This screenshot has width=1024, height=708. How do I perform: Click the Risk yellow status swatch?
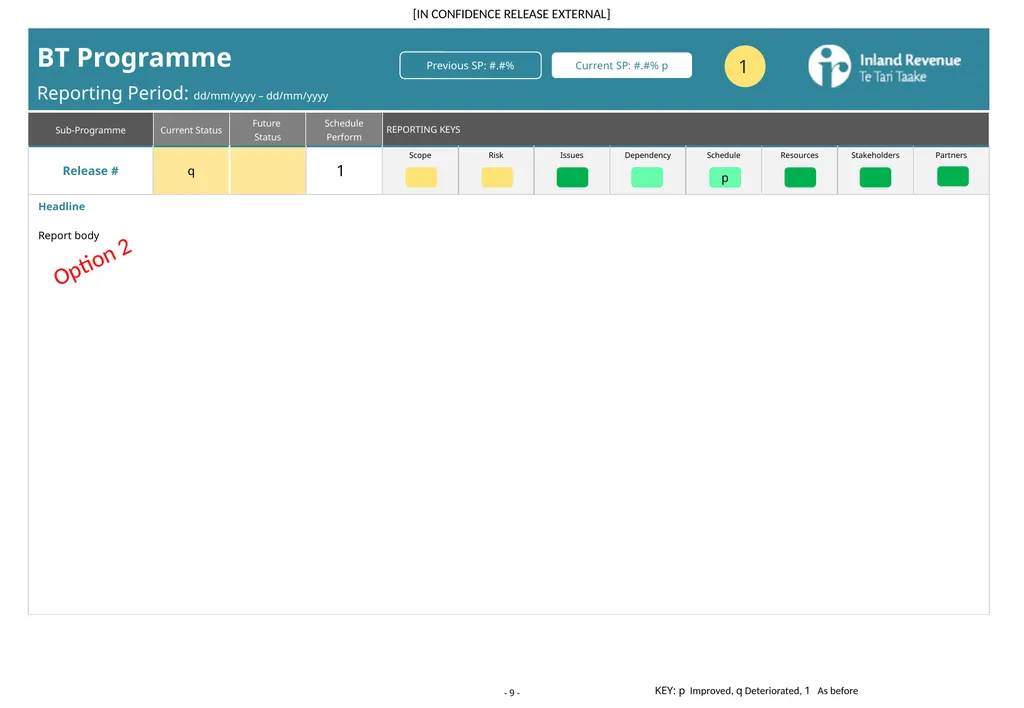coord(497,178)
